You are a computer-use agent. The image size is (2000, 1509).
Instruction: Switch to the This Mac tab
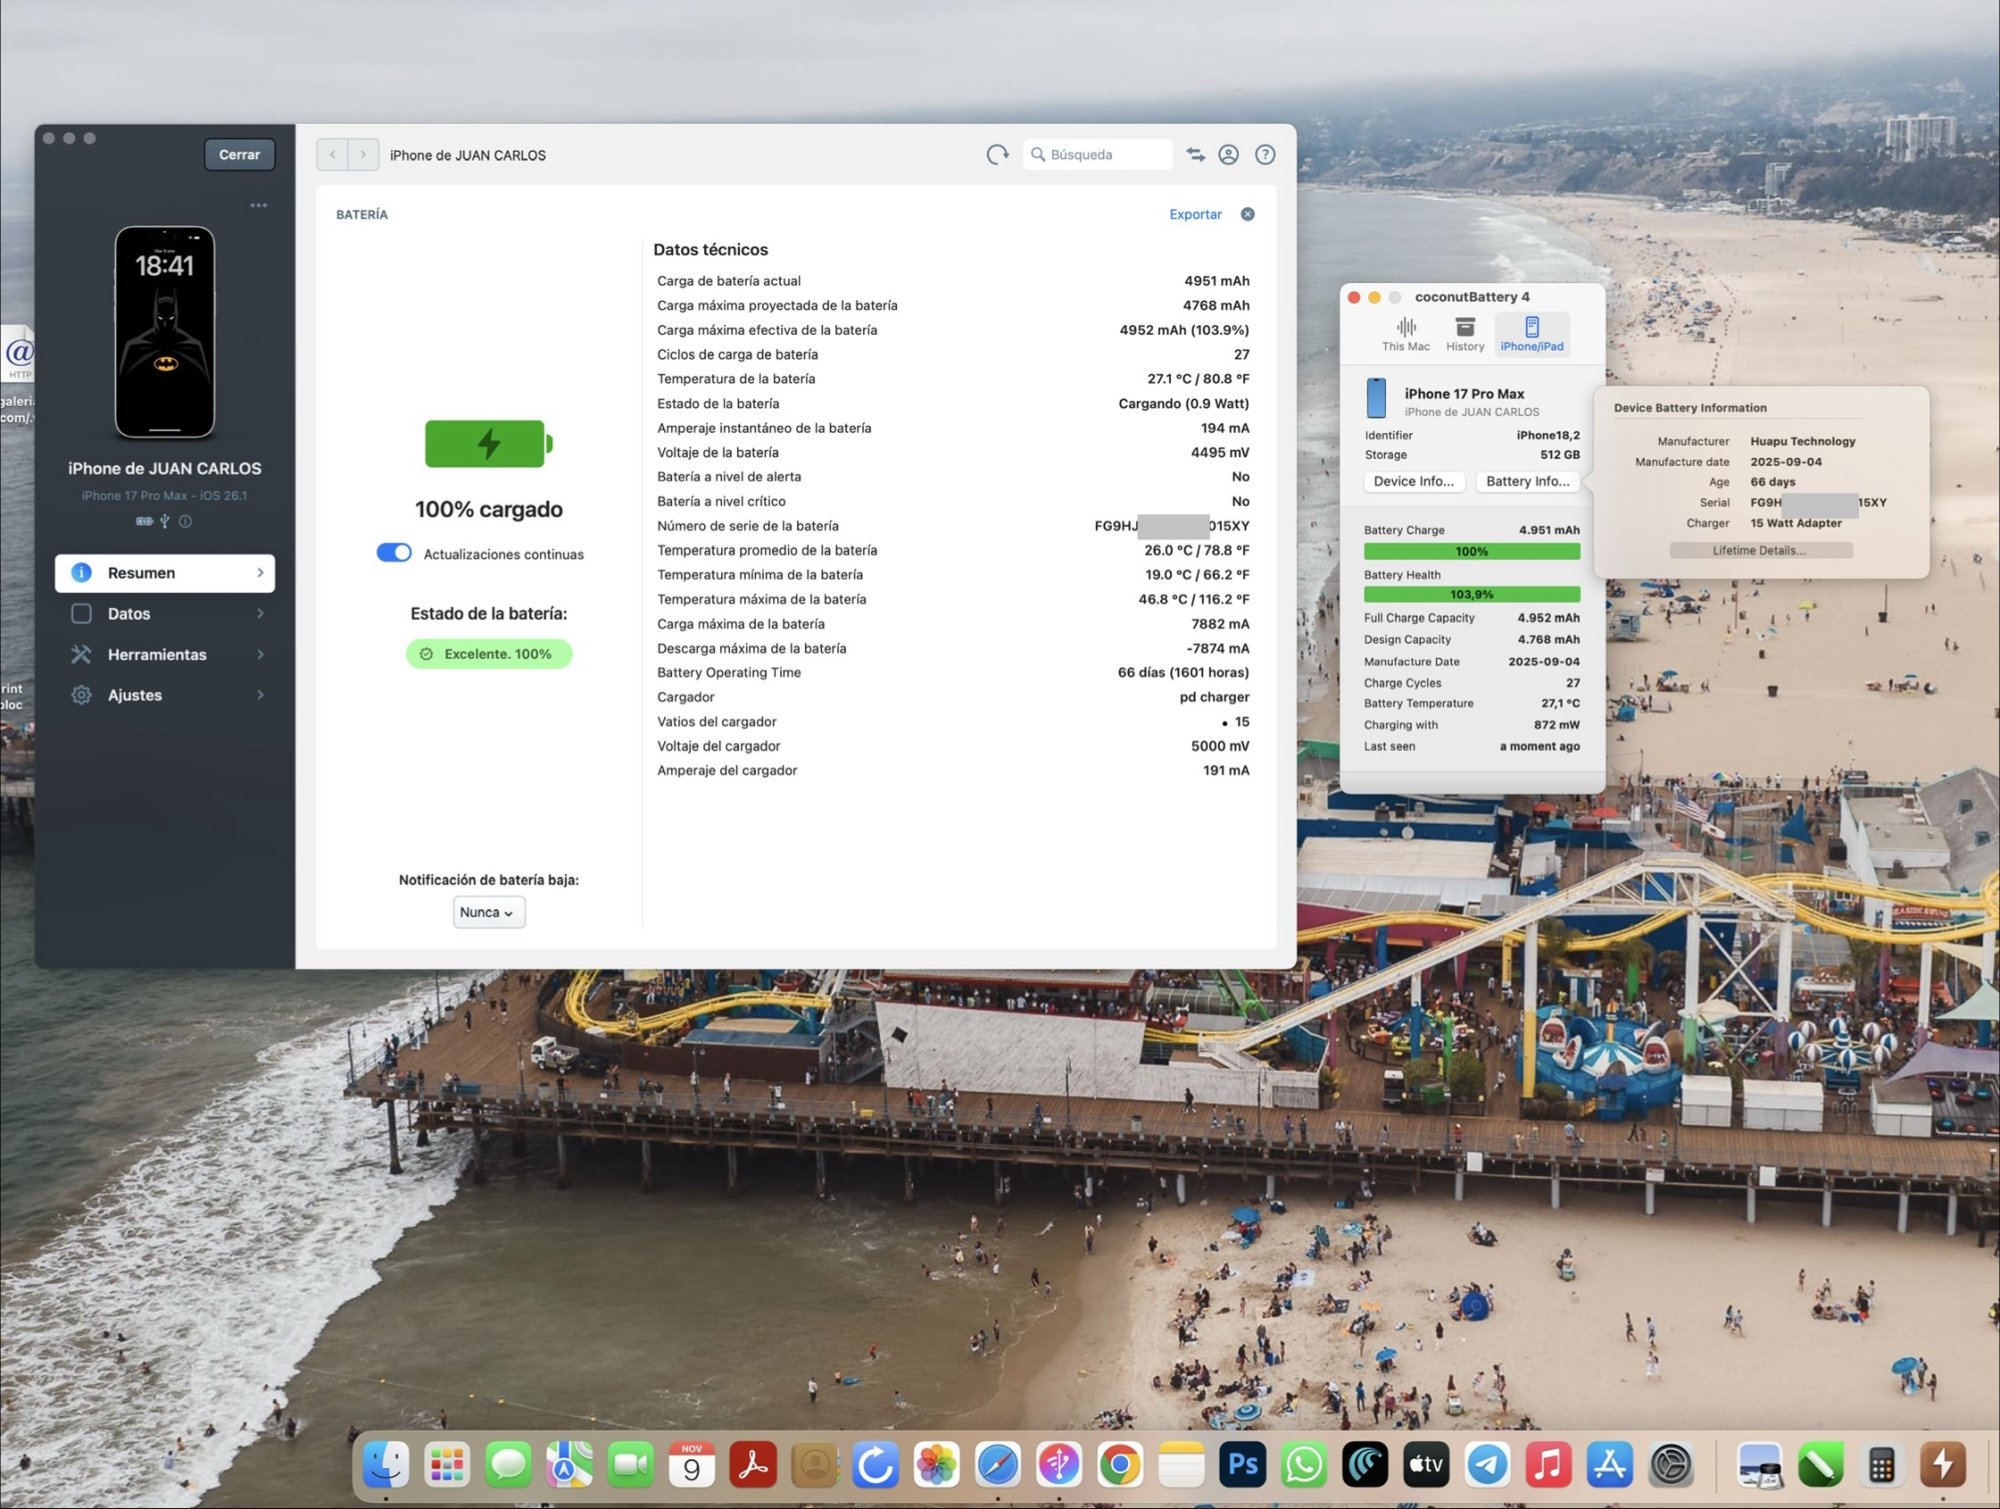(1405, 334)
